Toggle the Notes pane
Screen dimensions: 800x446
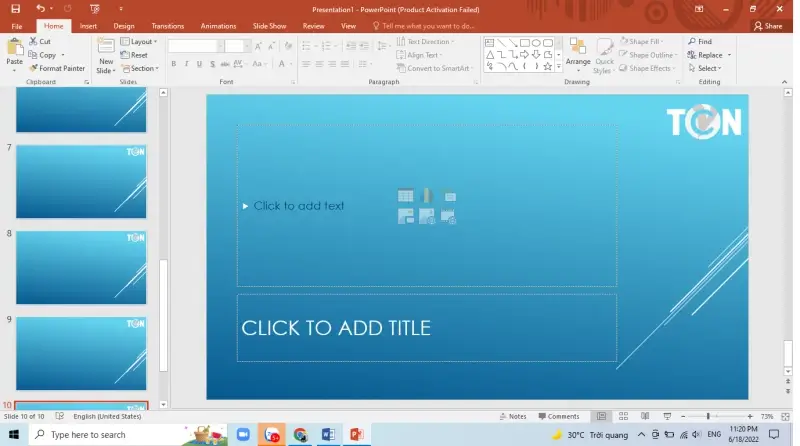pyautogui.click(x=512, y=416)
